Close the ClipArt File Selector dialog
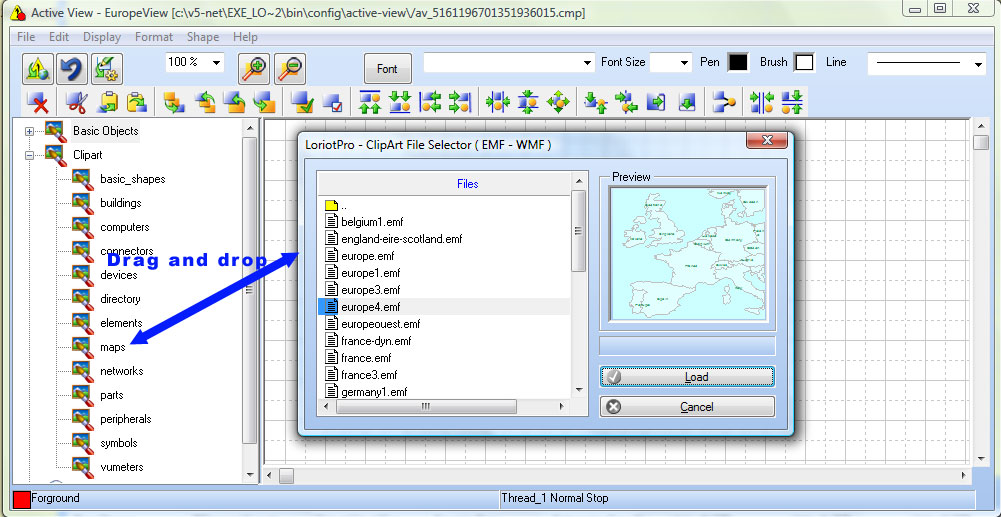This screenshot has height=517, width=1001. point(767,140)
